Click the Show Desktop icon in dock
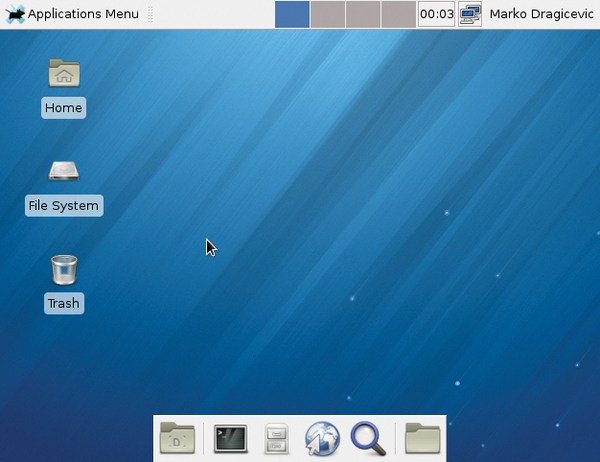600x462 pixels. click(x=177, y=438)
